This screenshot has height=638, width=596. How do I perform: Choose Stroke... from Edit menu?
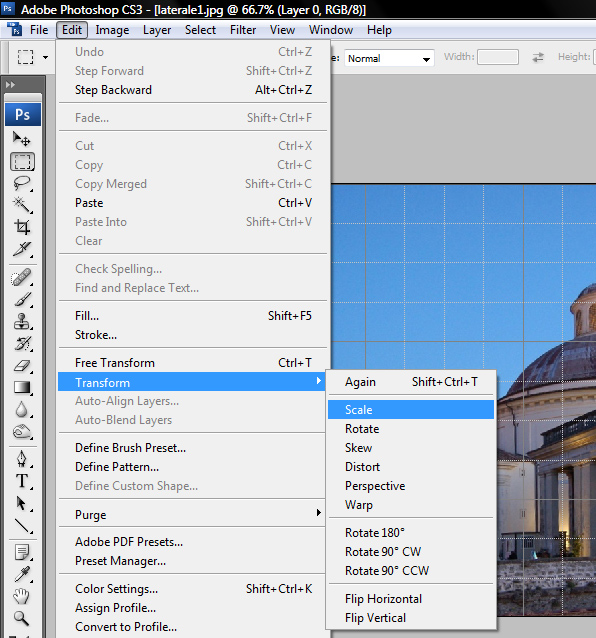point(193,335)
